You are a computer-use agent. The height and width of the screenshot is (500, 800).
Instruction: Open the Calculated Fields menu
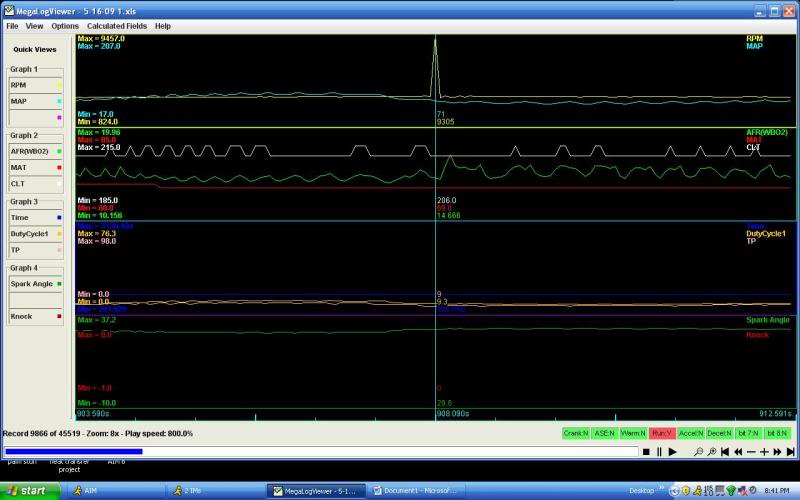115,26
